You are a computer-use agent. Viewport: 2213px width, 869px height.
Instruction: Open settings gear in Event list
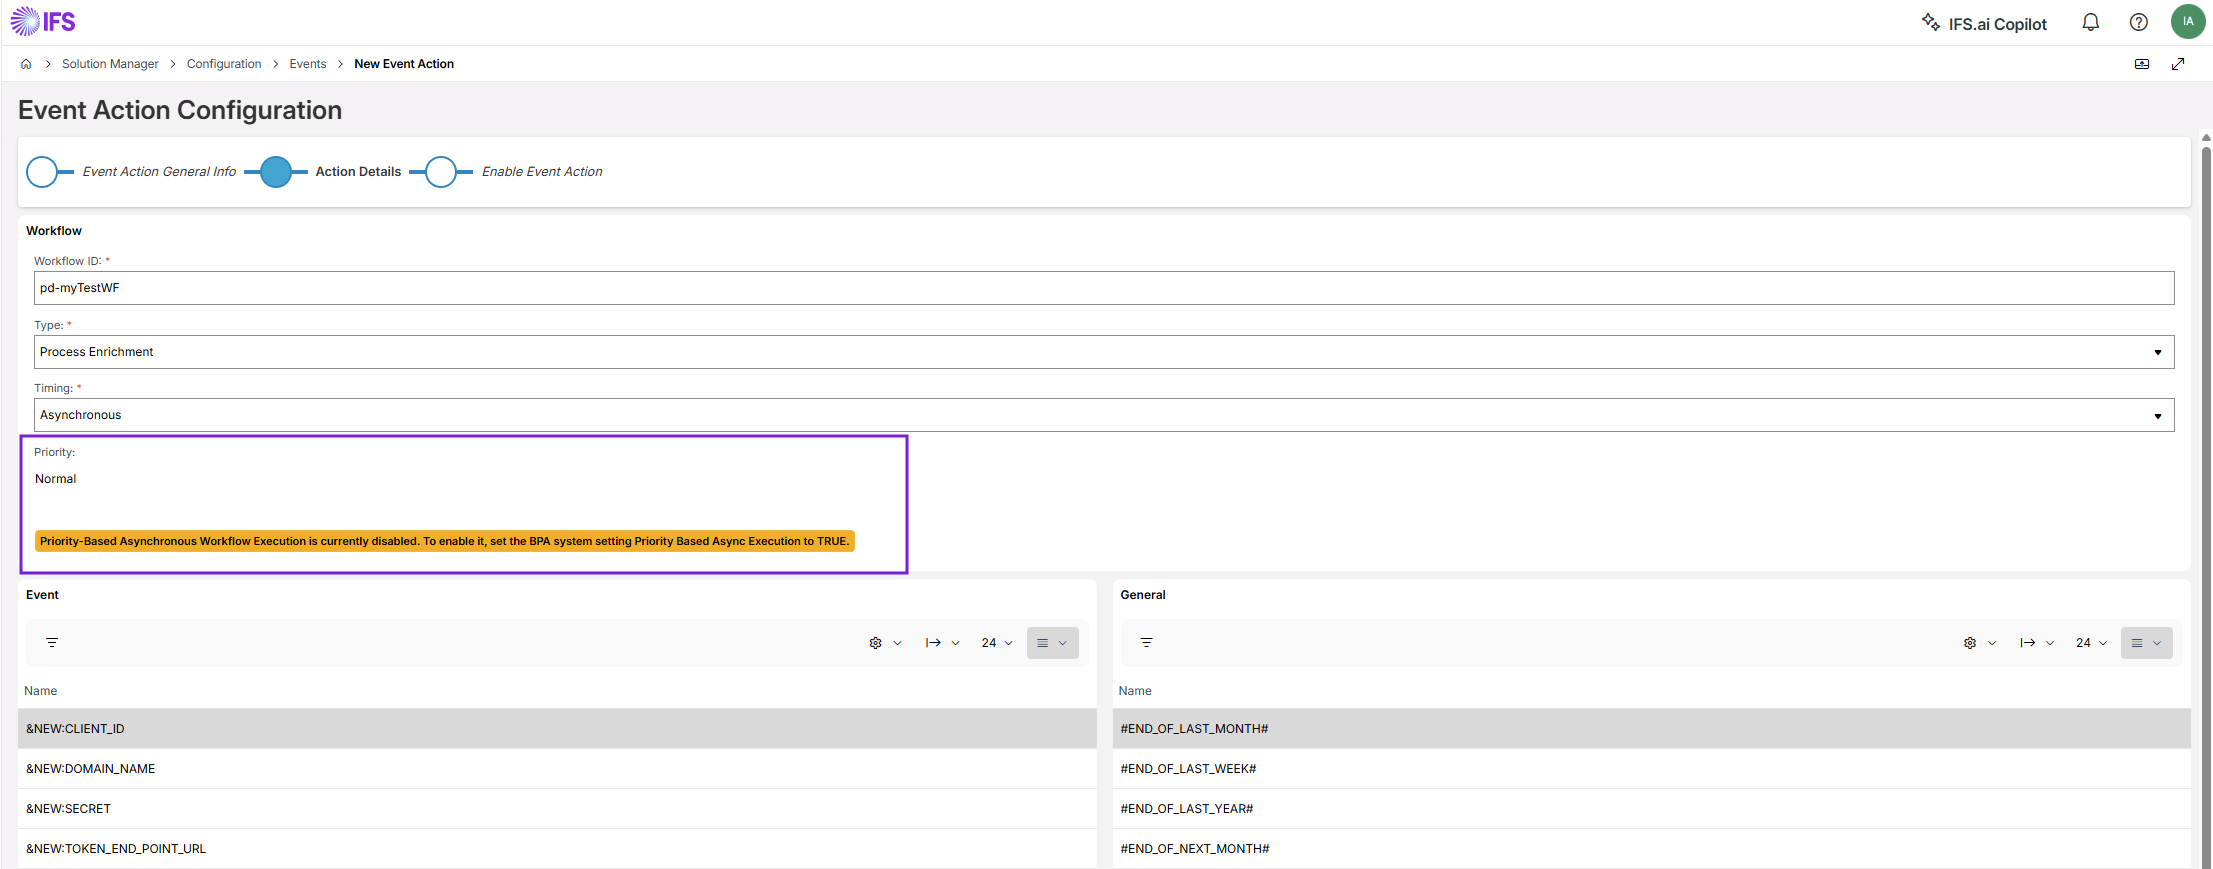875,643
